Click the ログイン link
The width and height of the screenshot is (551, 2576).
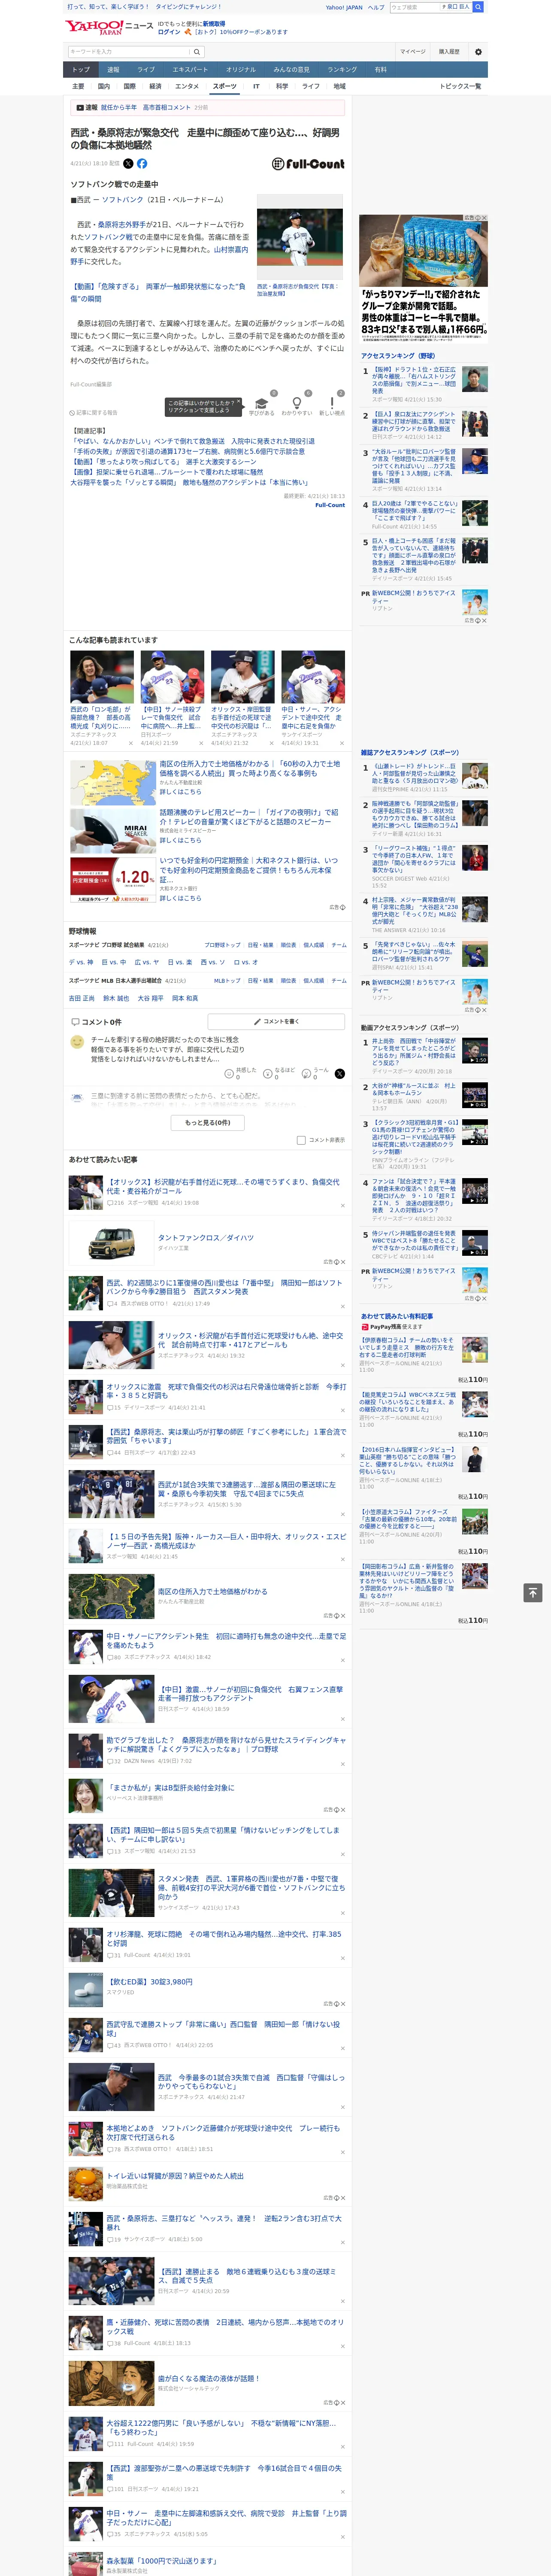[x=169, y=32]
